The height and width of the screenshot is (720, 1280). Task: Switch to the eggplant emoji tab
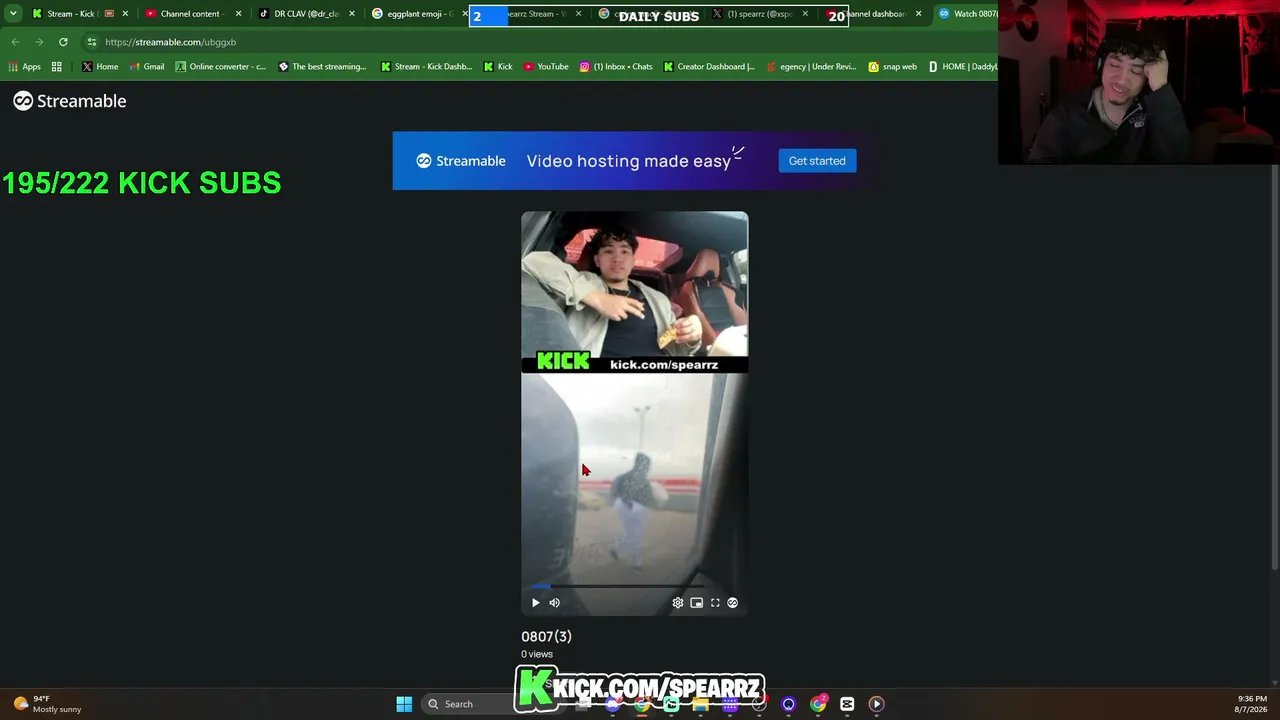(418, 14)
